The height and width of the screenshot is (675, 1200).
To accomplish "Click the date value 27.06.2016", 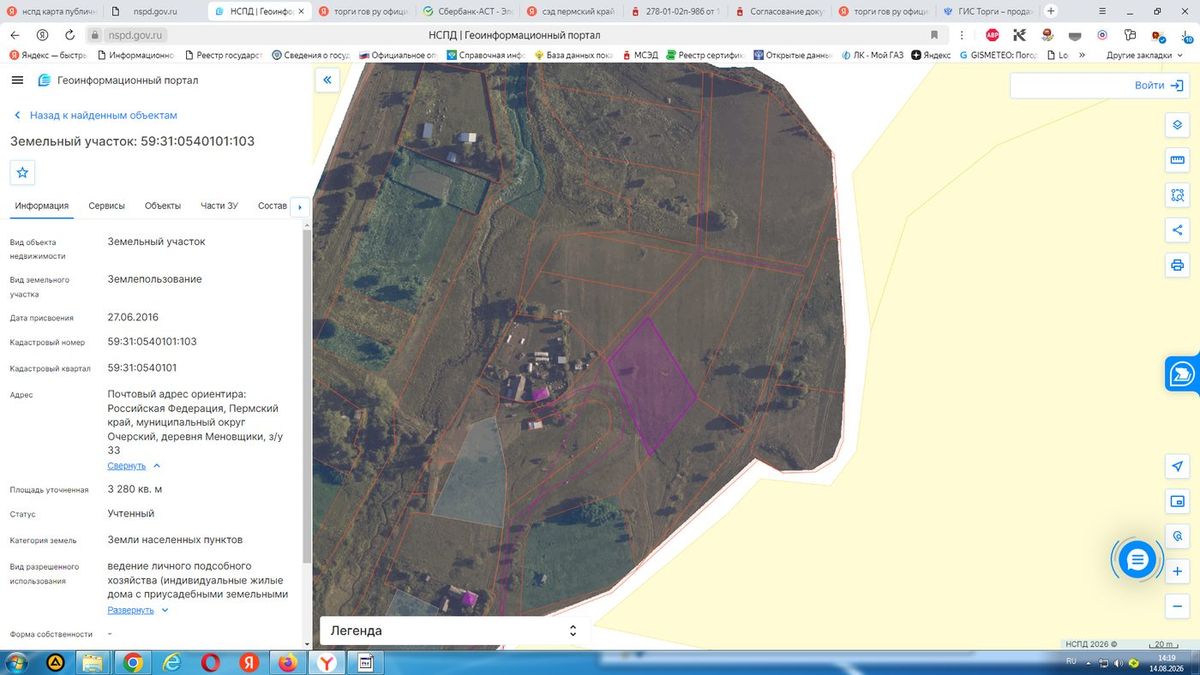I will coord(134,317).
